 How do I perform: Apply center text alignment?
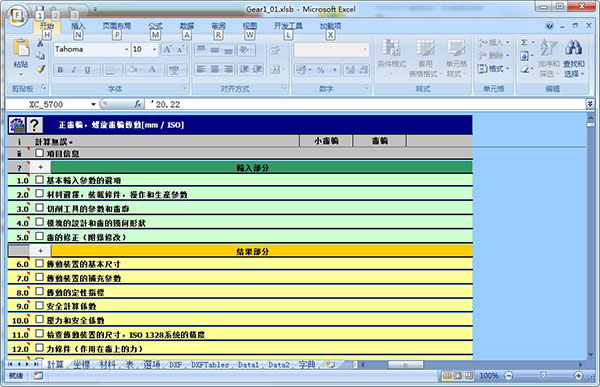(215, 69)
